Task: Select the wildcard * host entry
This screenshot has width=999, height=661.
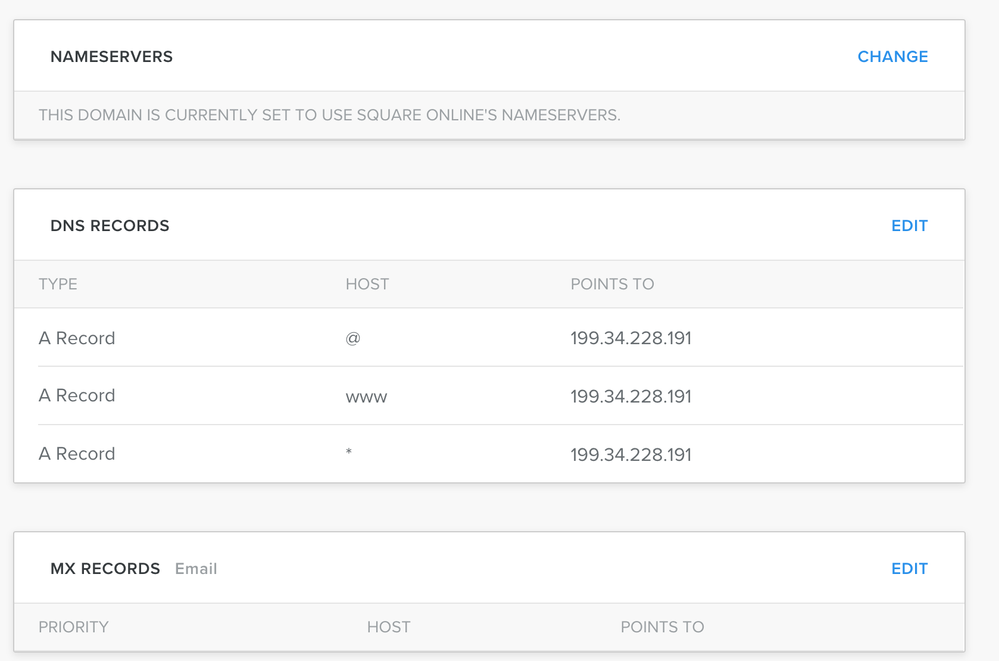Action: (349, 455)
